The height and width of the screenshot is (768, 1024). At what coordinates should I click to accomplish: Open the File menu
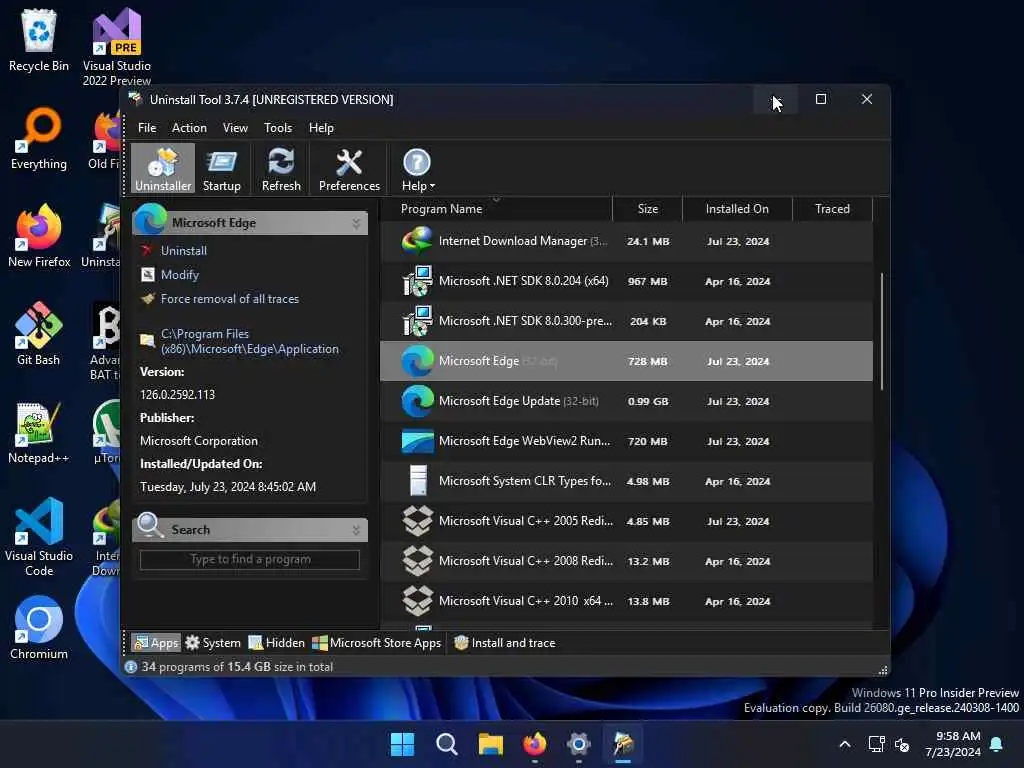click(147, 128)
